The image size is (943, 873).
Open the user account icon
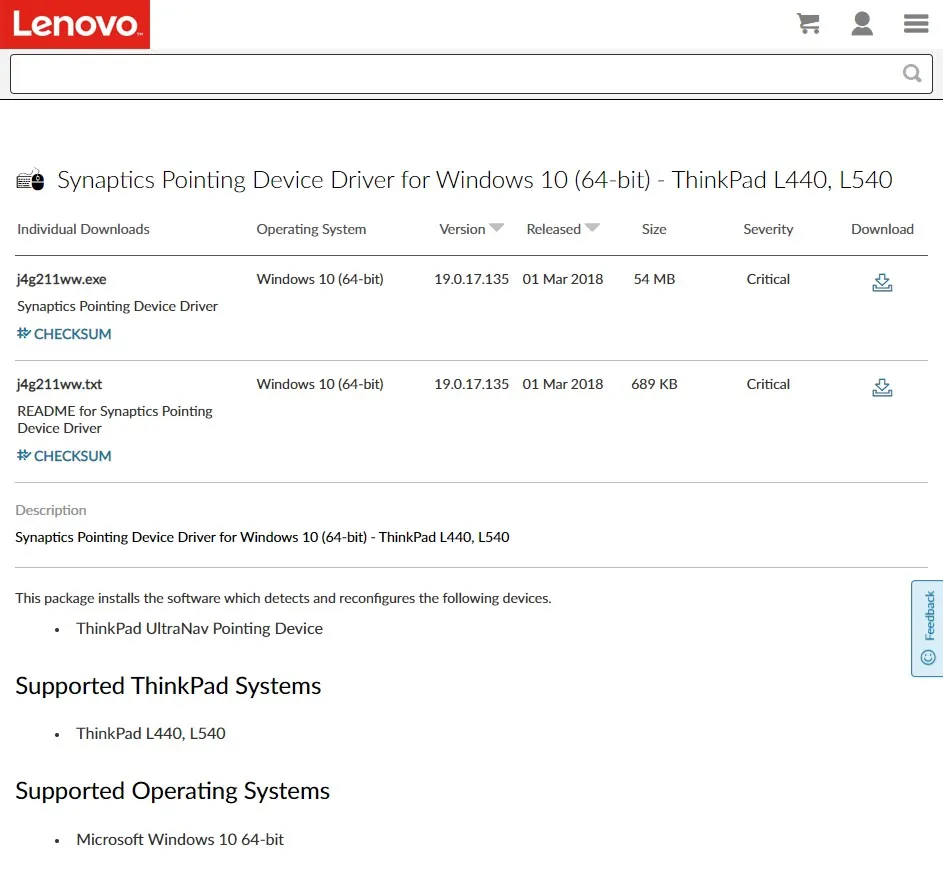[x=862, y=24]
